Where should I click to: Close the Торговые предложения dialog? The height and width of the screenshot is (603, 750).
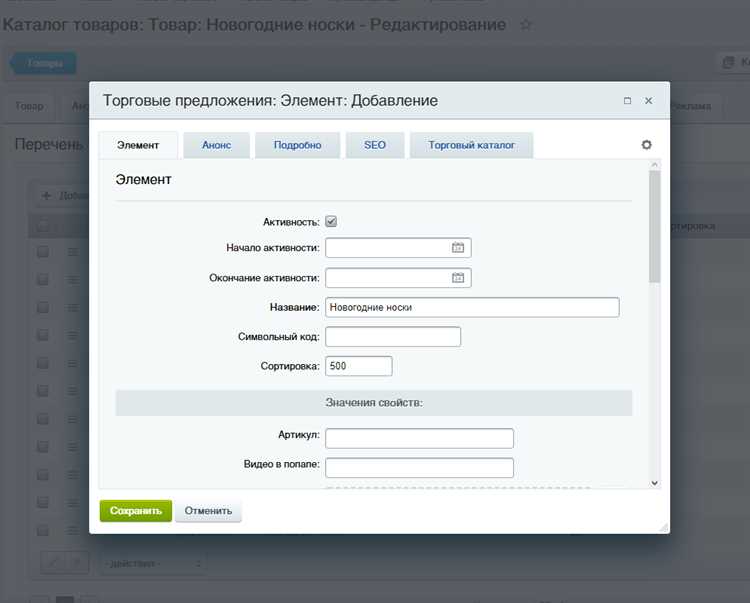coord(648,100)
